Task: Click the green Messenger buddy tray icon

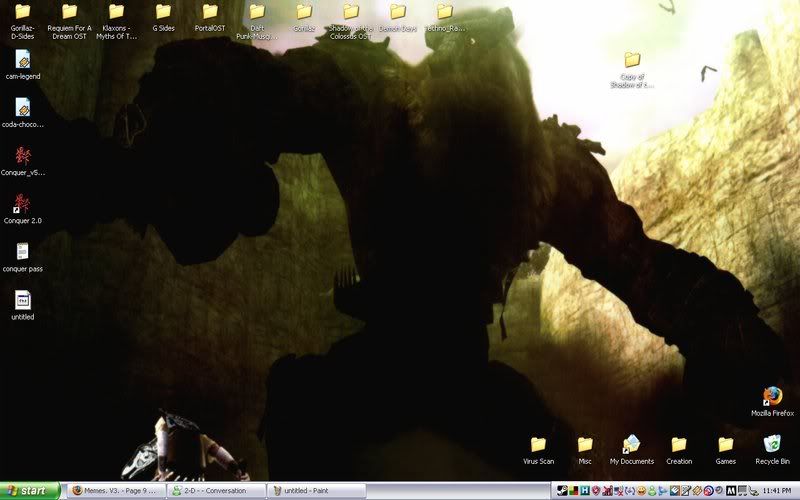Action: (653, 491)
